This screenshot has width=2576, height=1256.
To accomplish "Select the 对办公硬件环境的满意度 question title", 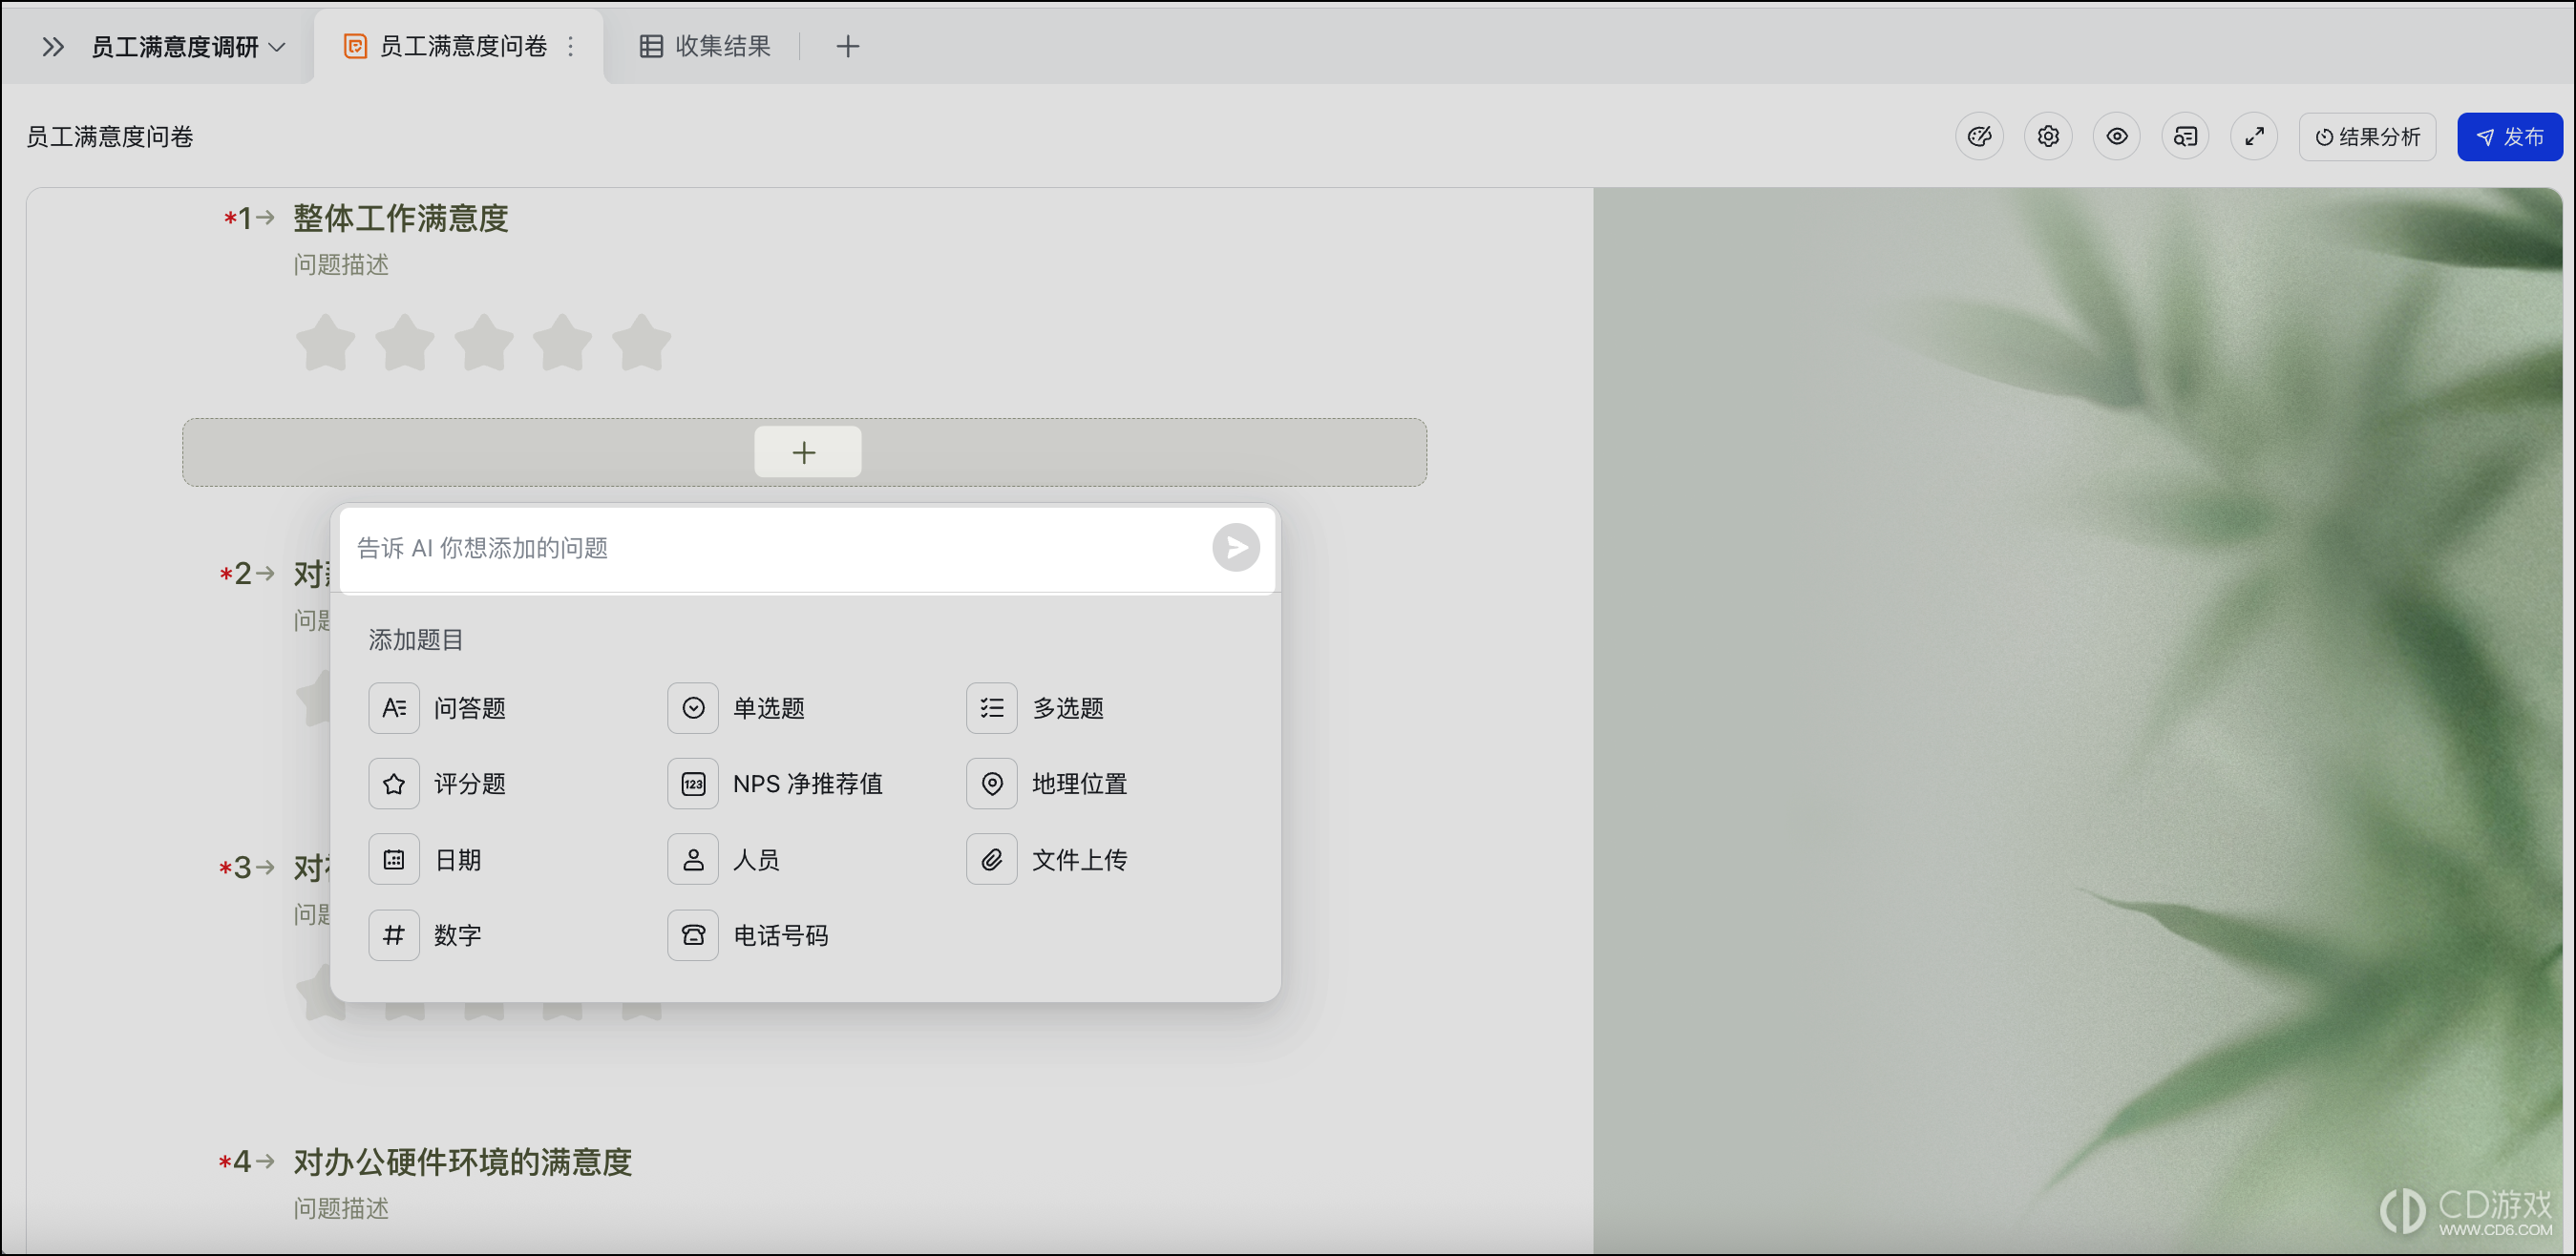I will [x=463, y=1162].
